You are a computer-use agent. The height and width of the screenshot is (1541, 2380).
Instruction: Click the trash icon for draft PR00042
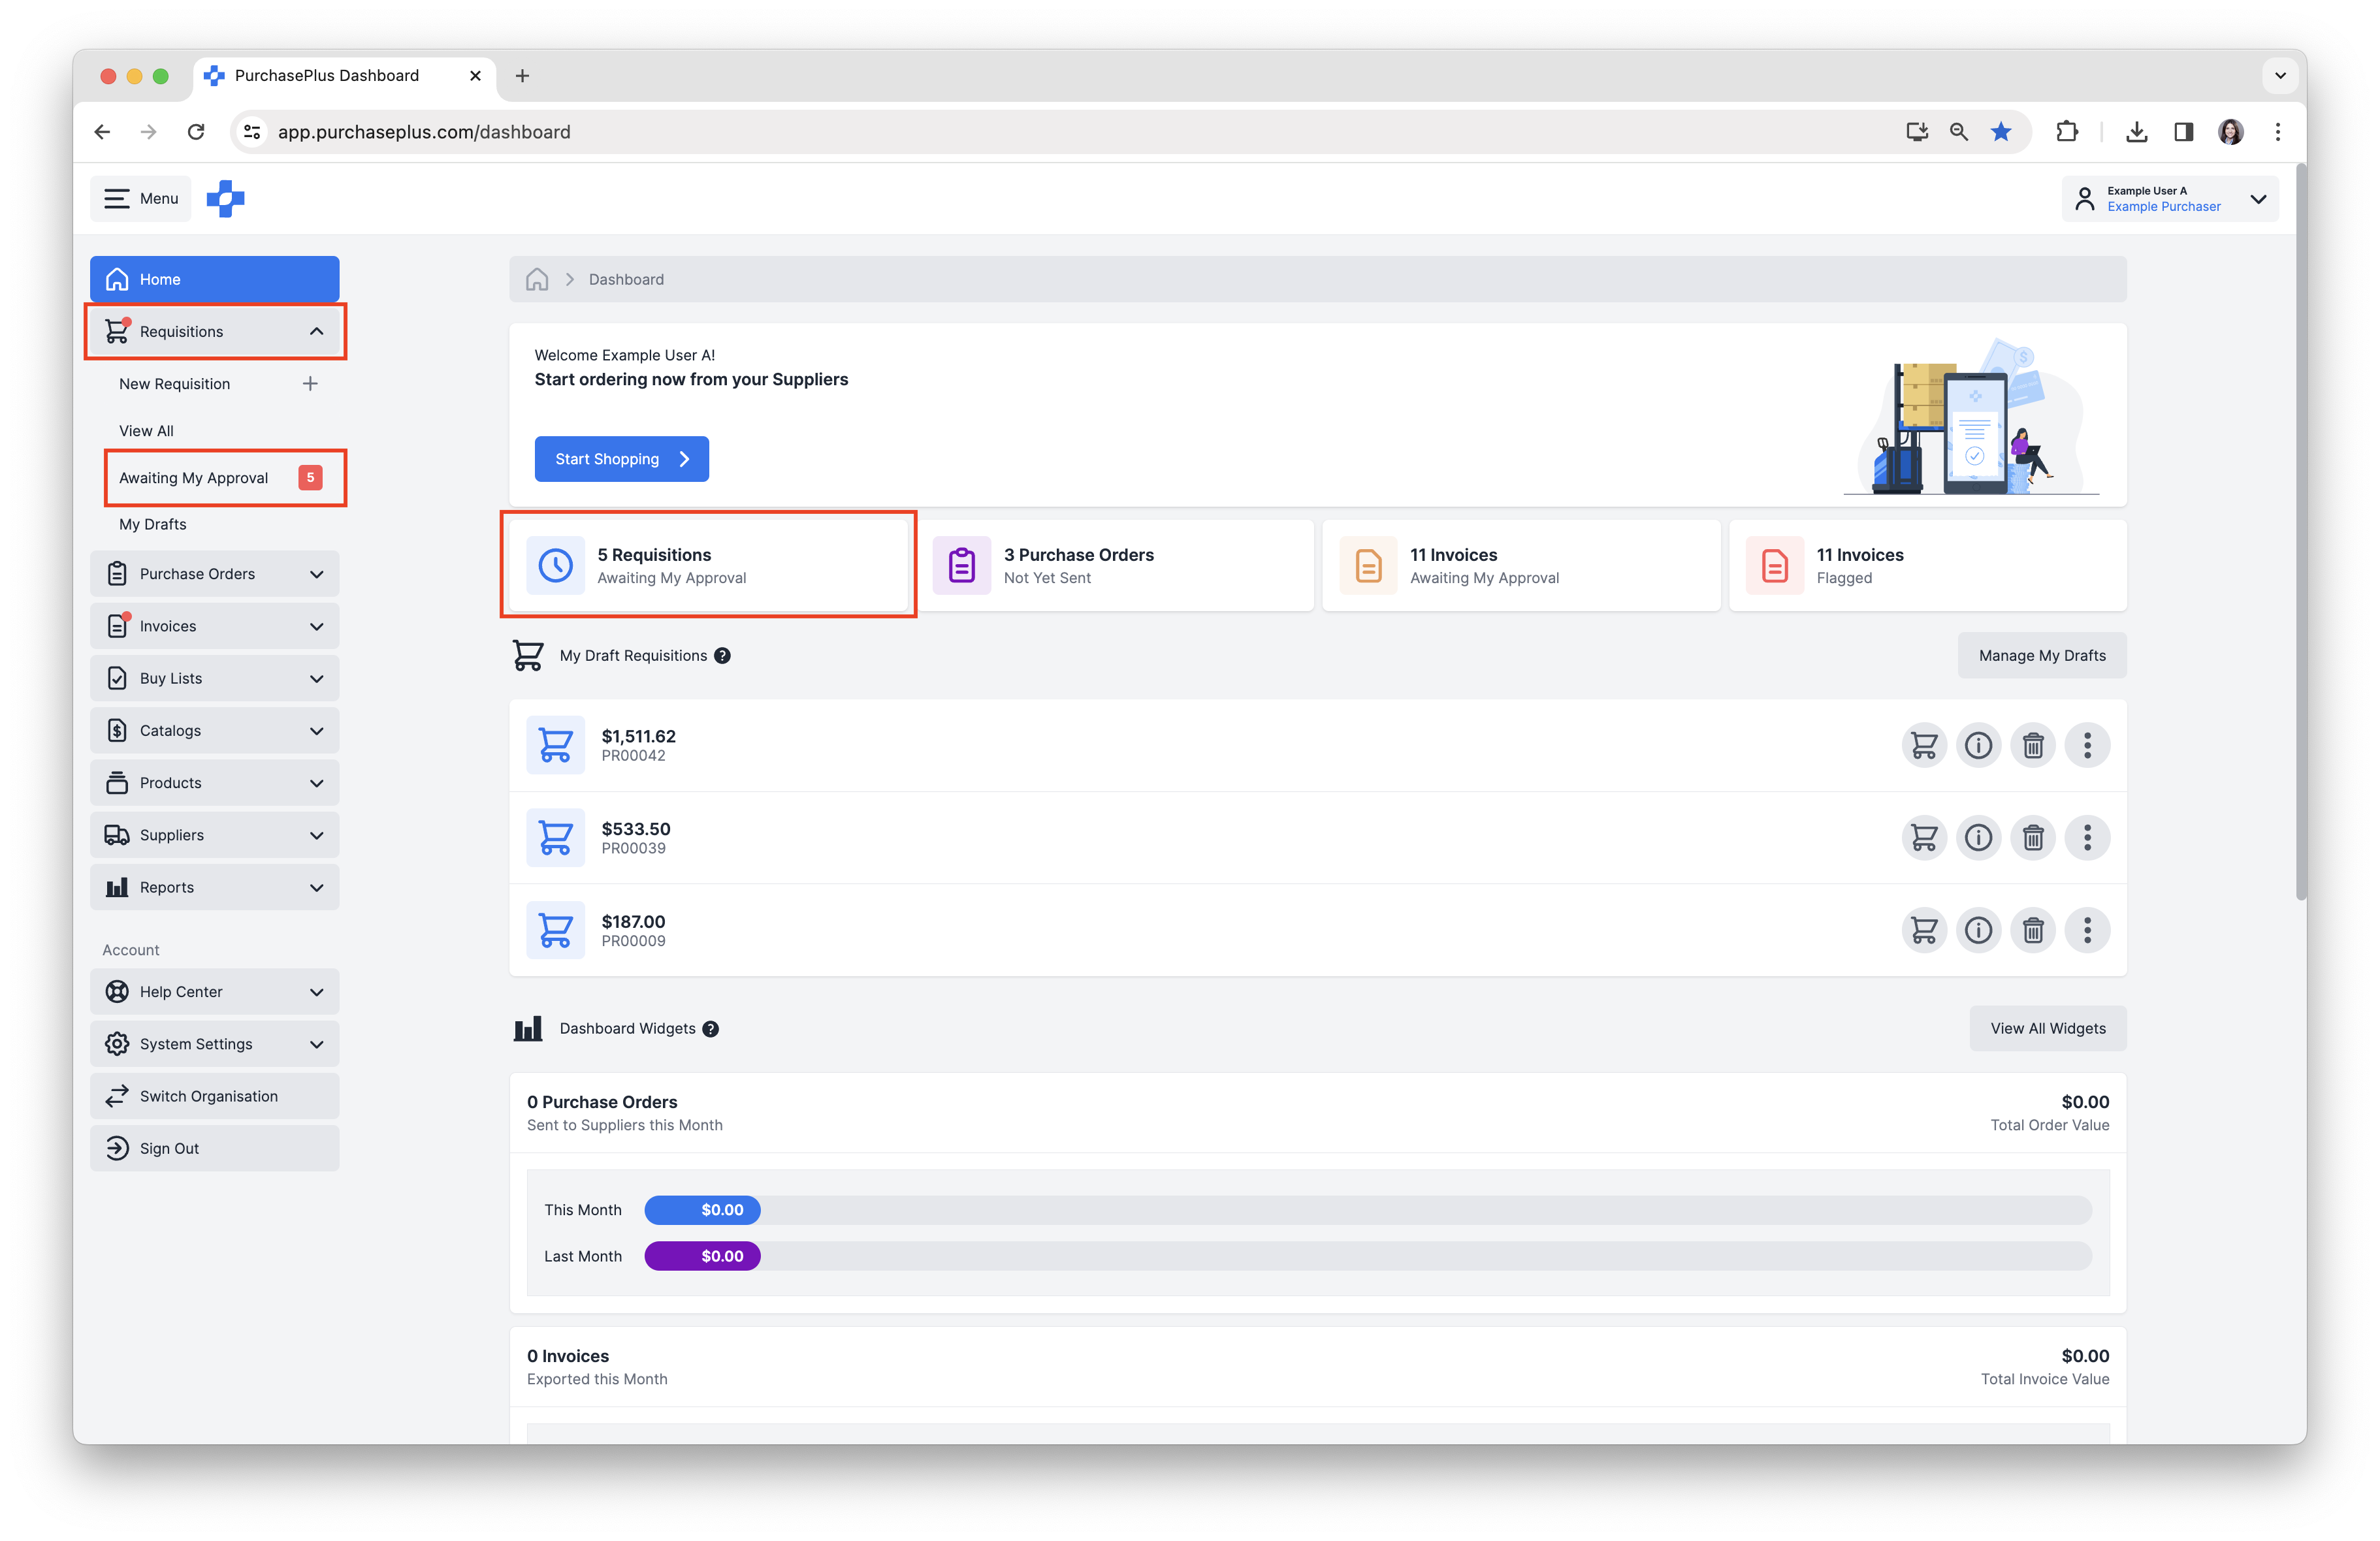[x=2032, y=745]
